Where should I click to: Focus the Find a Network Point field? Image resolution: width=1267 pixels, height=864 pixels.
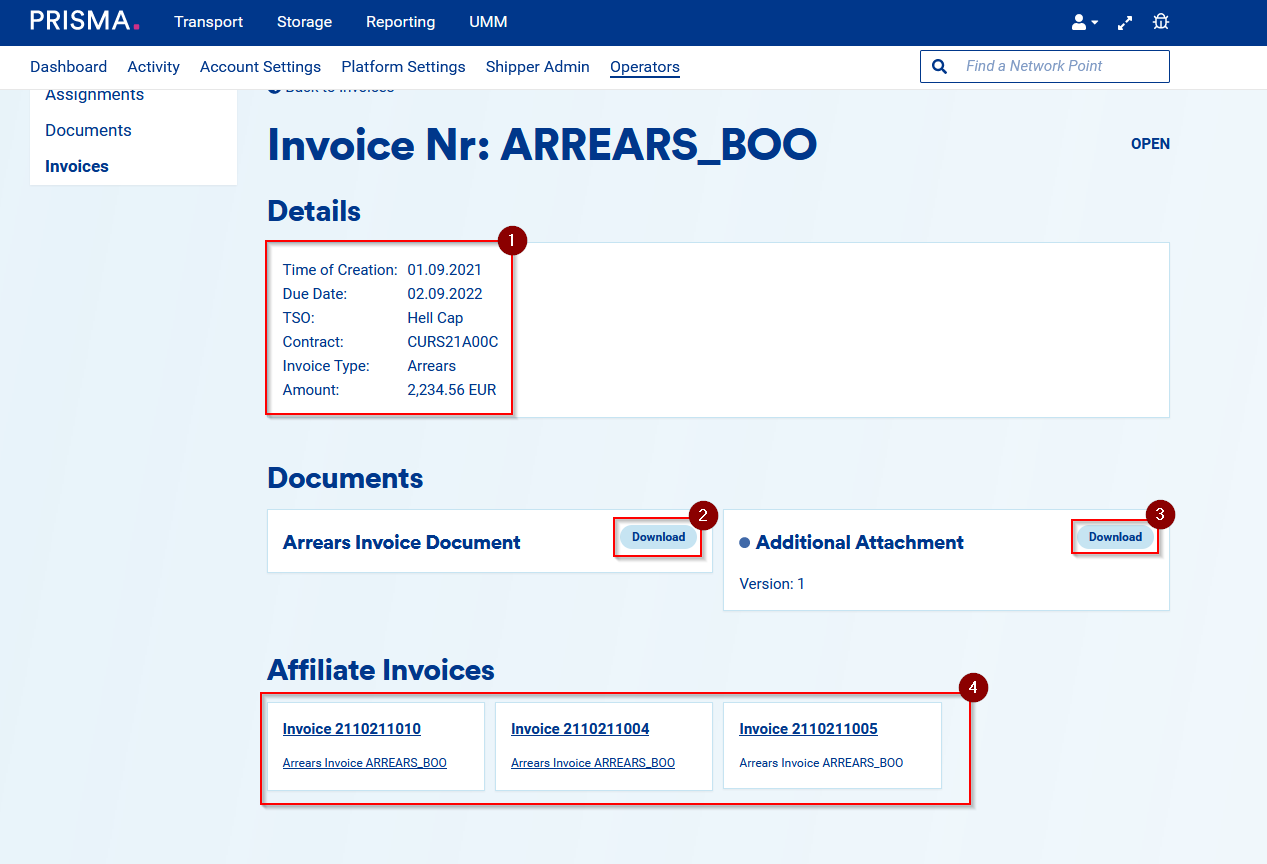pyautogui.click(x=1060, y=66)
